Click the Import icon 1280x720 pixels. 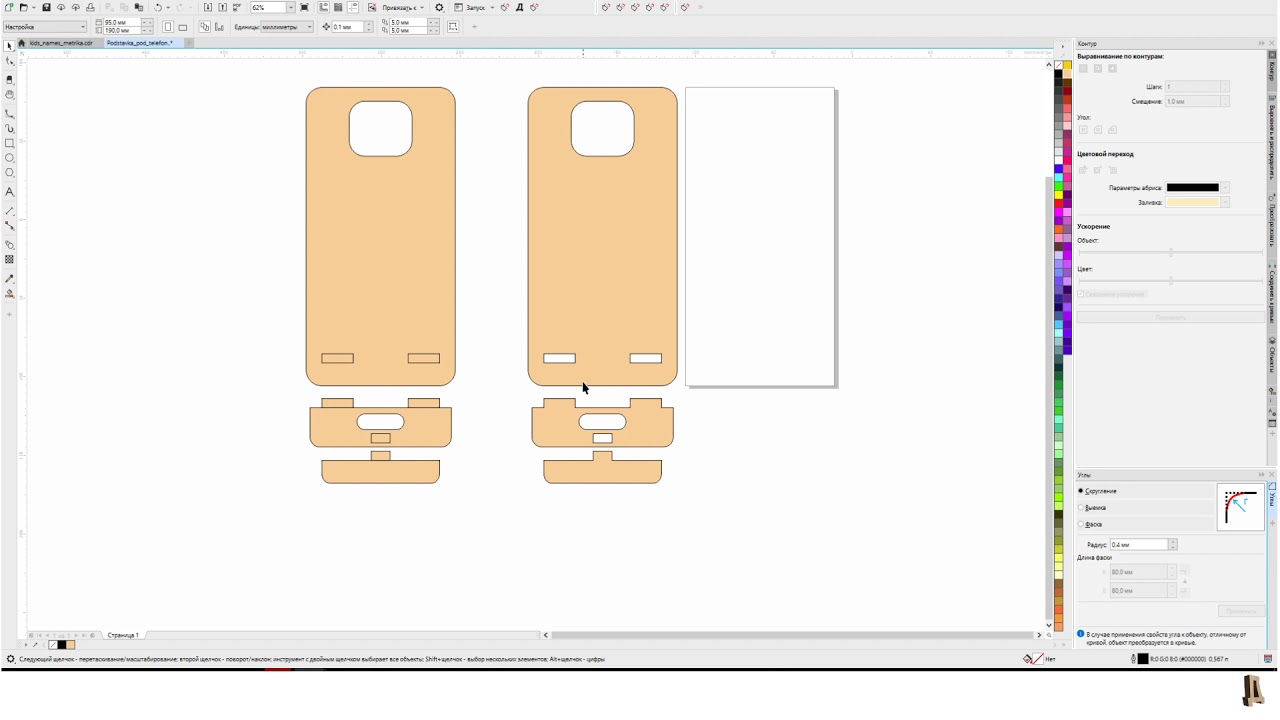click(x=208, y=7)
